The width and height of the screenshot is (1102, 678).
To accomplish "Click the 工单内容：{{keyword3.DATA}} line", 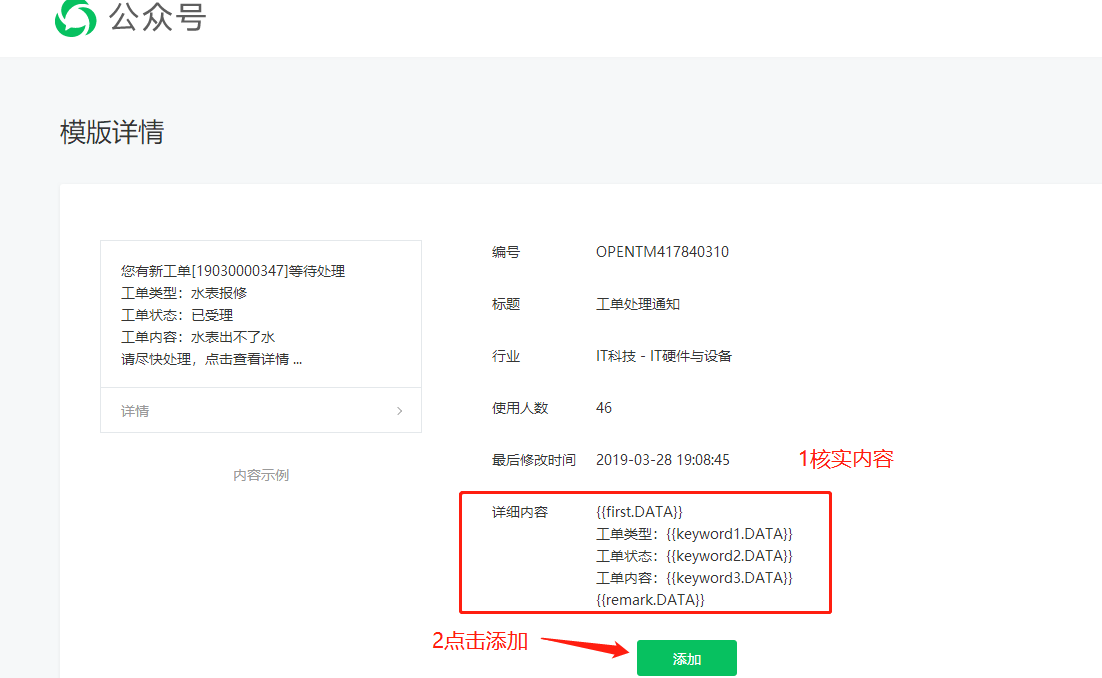I will [694, 578].
